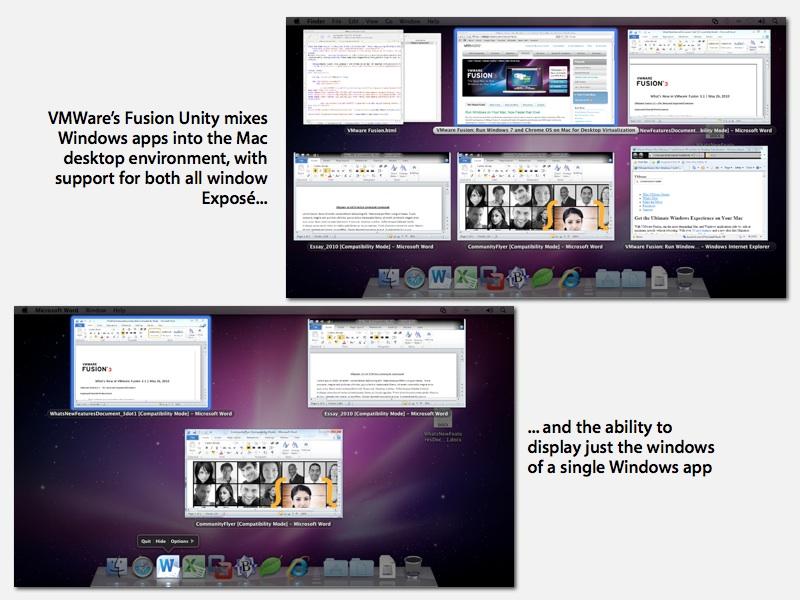Image resolution: width=800 pixels, height=600 pixels.
Task: Click 'CommunityFlyer [Compatibility Mode]' label in lower screenshot
Action: point(263,524)
